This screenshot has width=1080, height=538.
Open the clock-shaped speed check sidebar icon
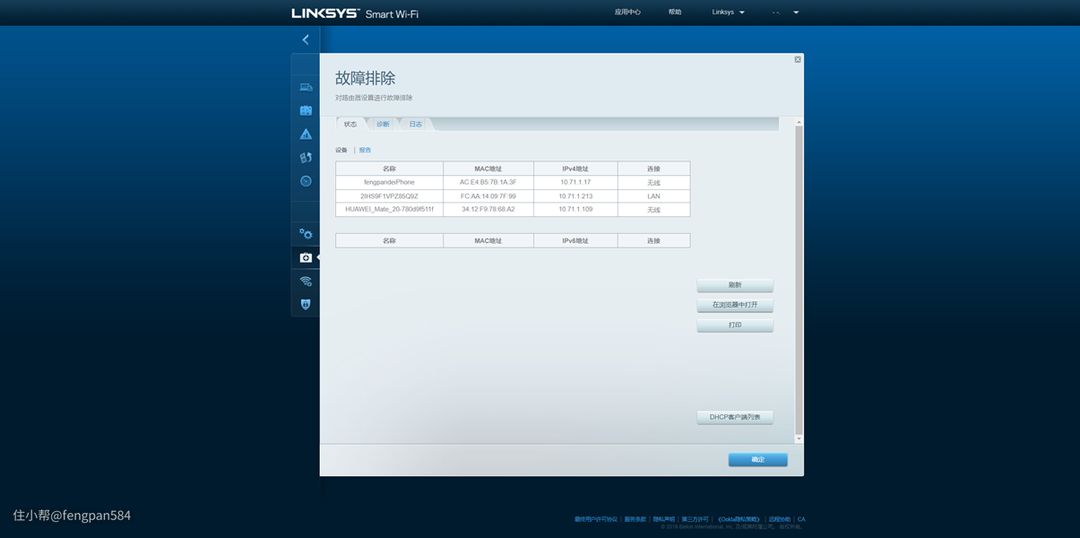pos(306,181)
